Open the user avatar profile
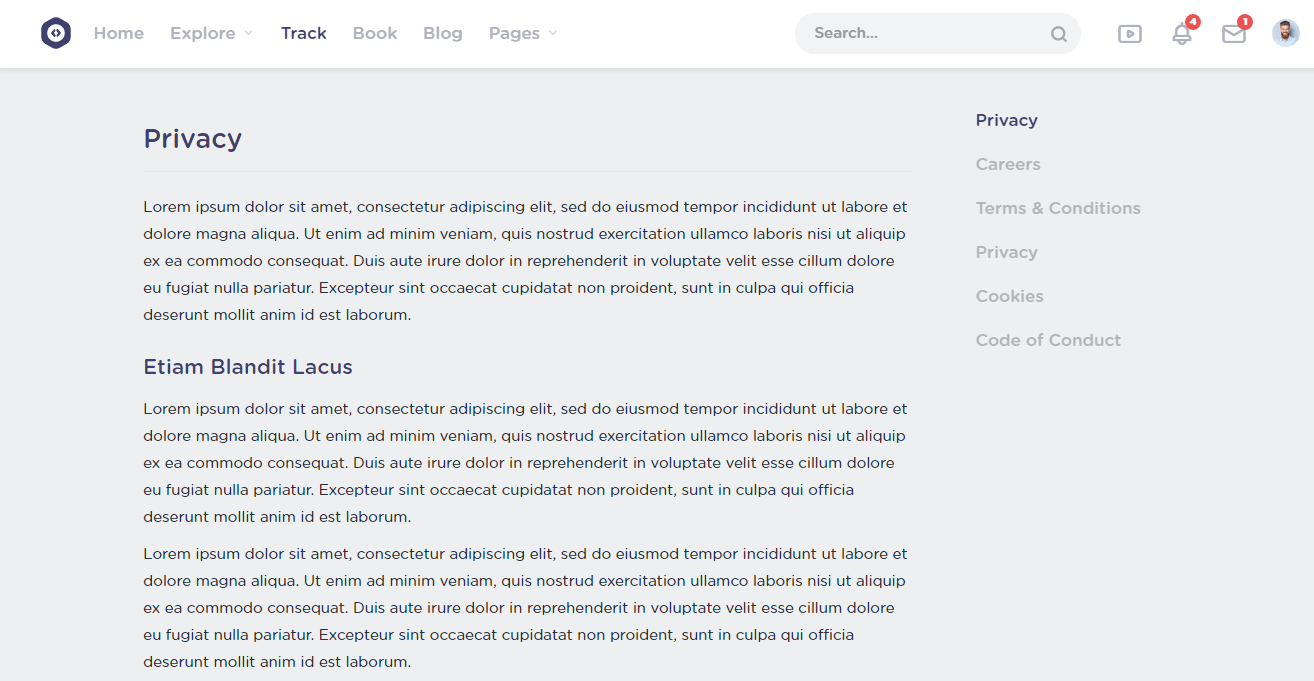Screen dimensions: 1314x681 [x=1286, y=33]
